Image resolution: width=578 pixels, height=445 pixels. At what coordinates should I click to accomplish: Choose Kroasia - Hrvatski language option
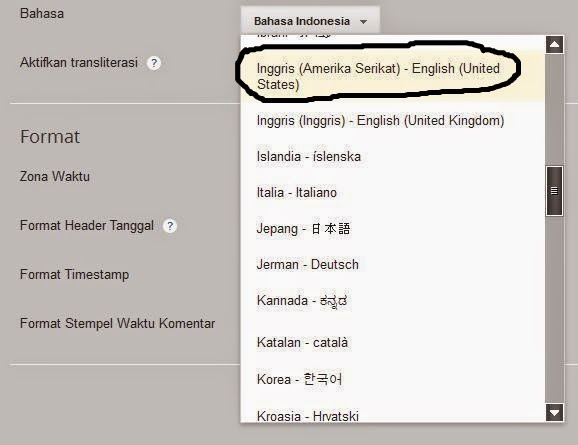tap(393, 415)
